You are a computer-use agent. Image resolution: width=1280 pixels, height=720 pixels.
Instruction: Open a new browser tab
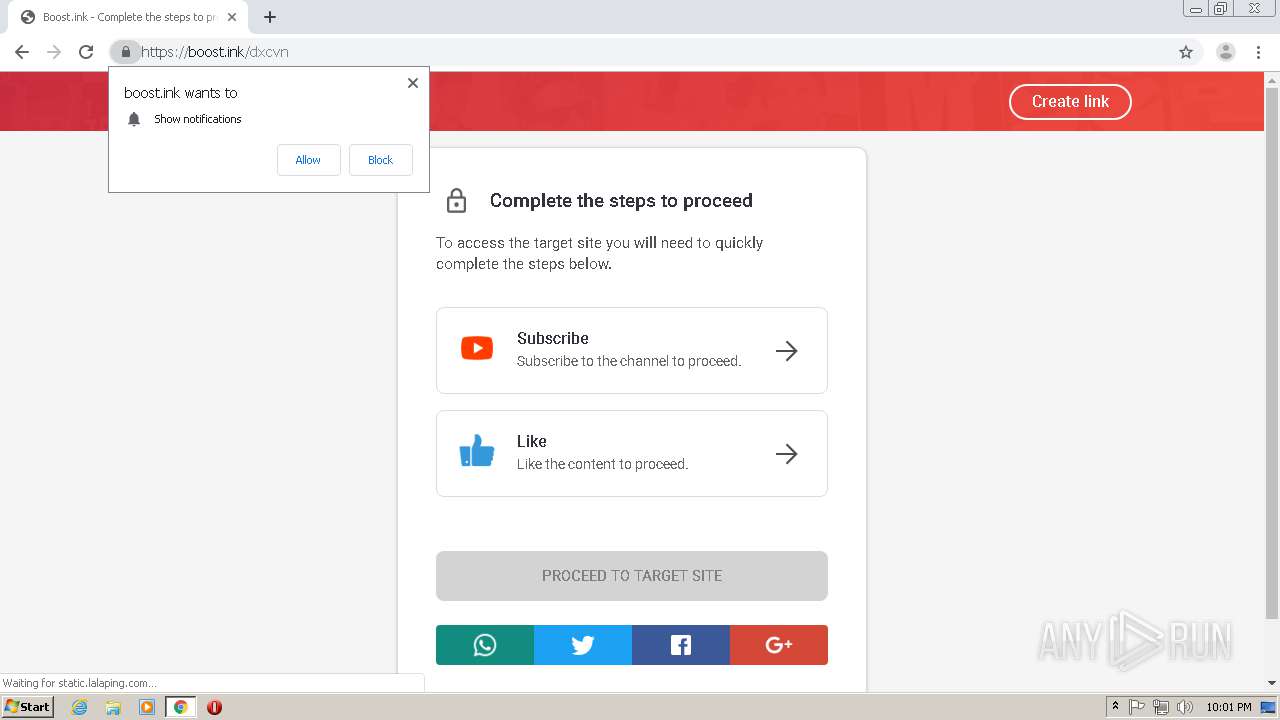(x=270, y=17)
